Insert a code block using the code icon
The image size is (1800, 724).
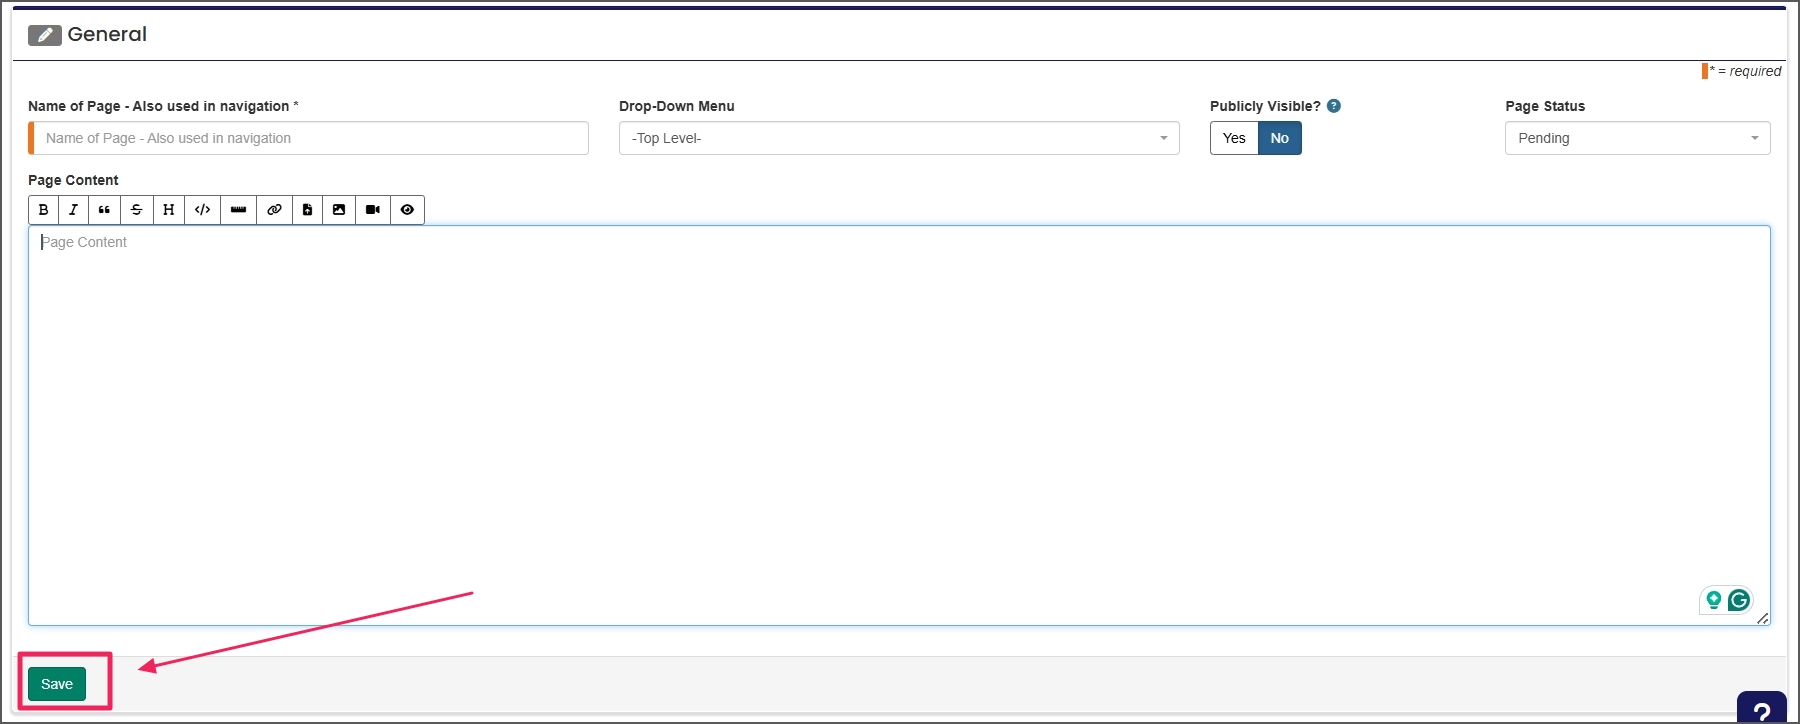click(x=202, y=210)
